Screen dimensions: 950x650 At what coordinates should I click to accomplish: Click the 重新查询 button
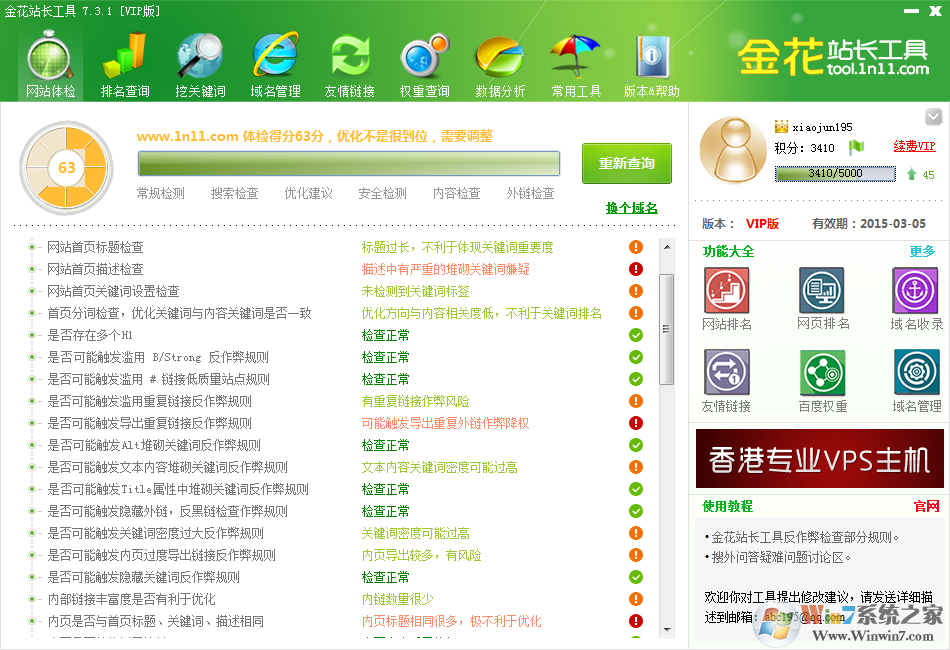[626, 163]
